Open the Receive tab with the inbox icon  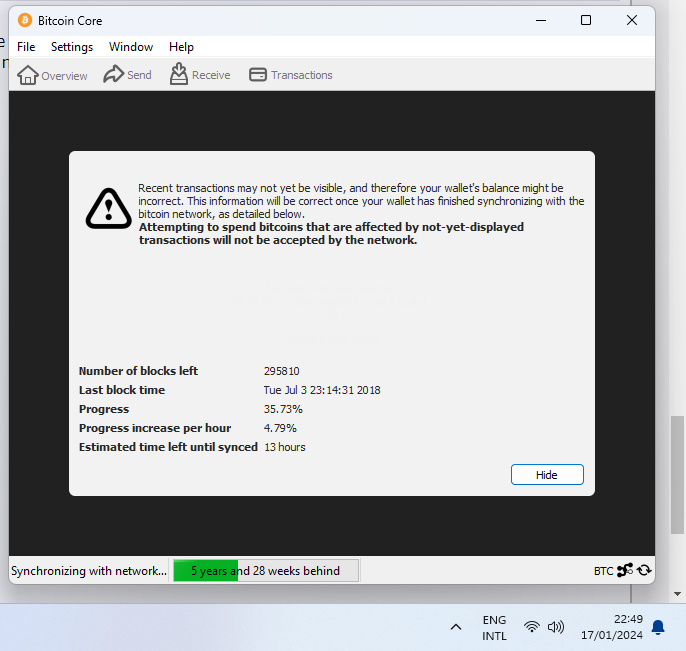click(200, 74)
